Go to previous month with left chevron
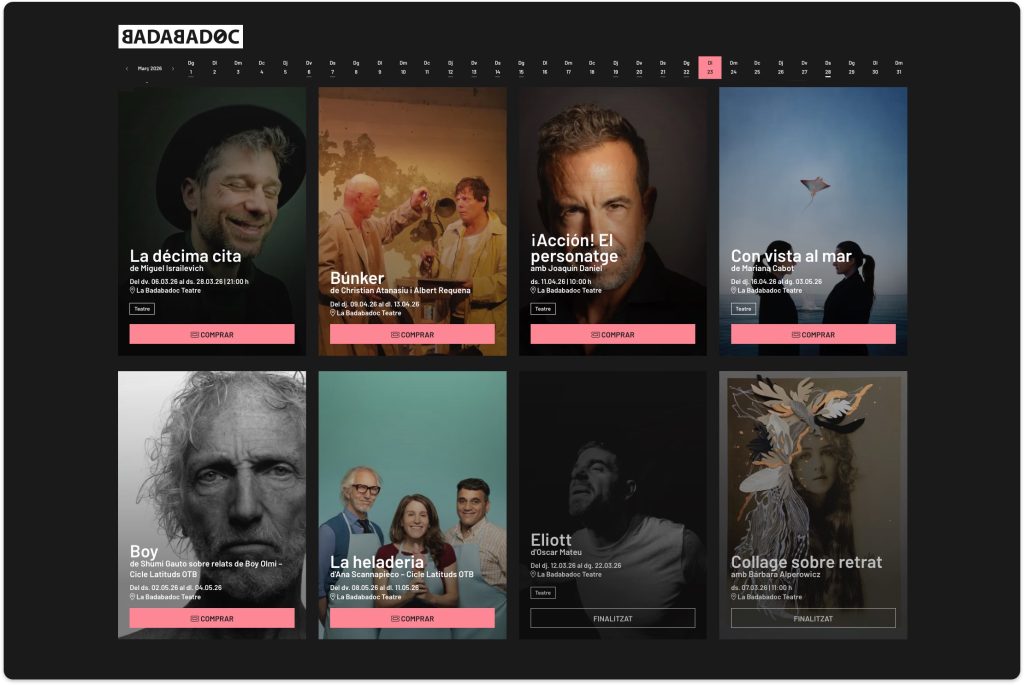 [x=127, y=69]
